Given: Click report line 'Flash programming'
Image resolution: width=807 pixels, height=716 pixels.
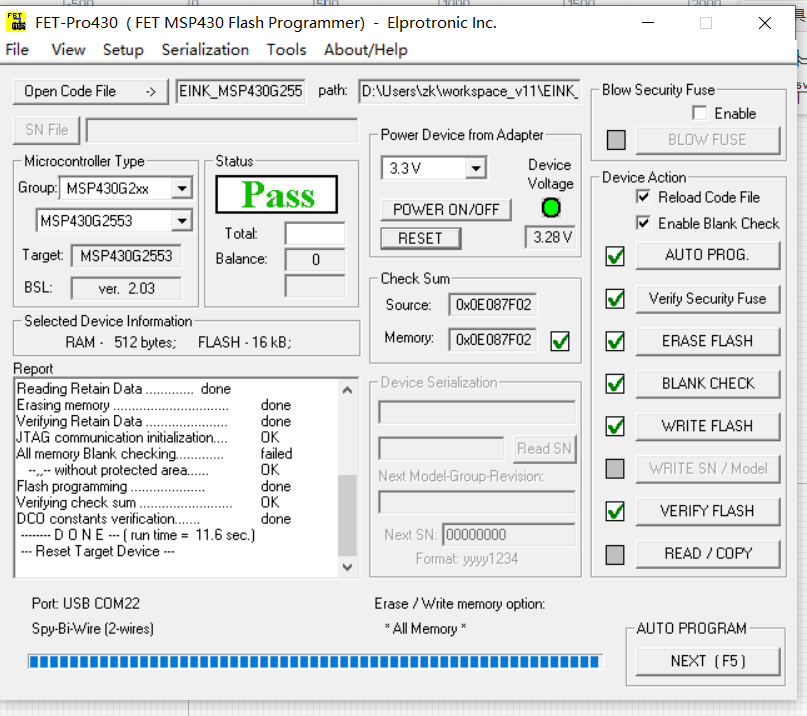Looking at the screenshot, I should tap(154, 486).
